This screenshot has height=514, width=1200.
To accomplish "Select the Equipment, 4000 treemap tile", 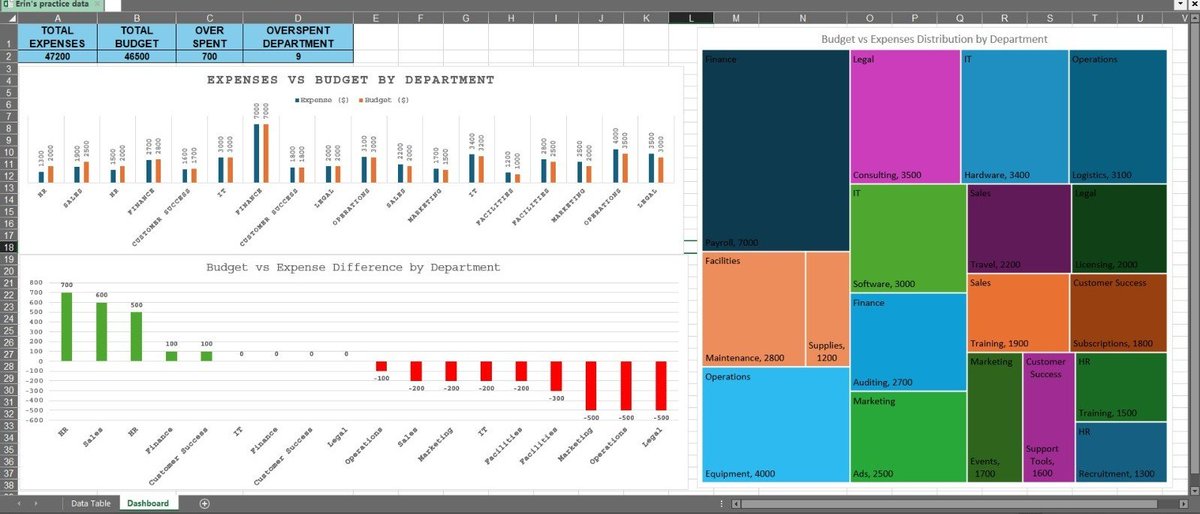I will (776, 425).
